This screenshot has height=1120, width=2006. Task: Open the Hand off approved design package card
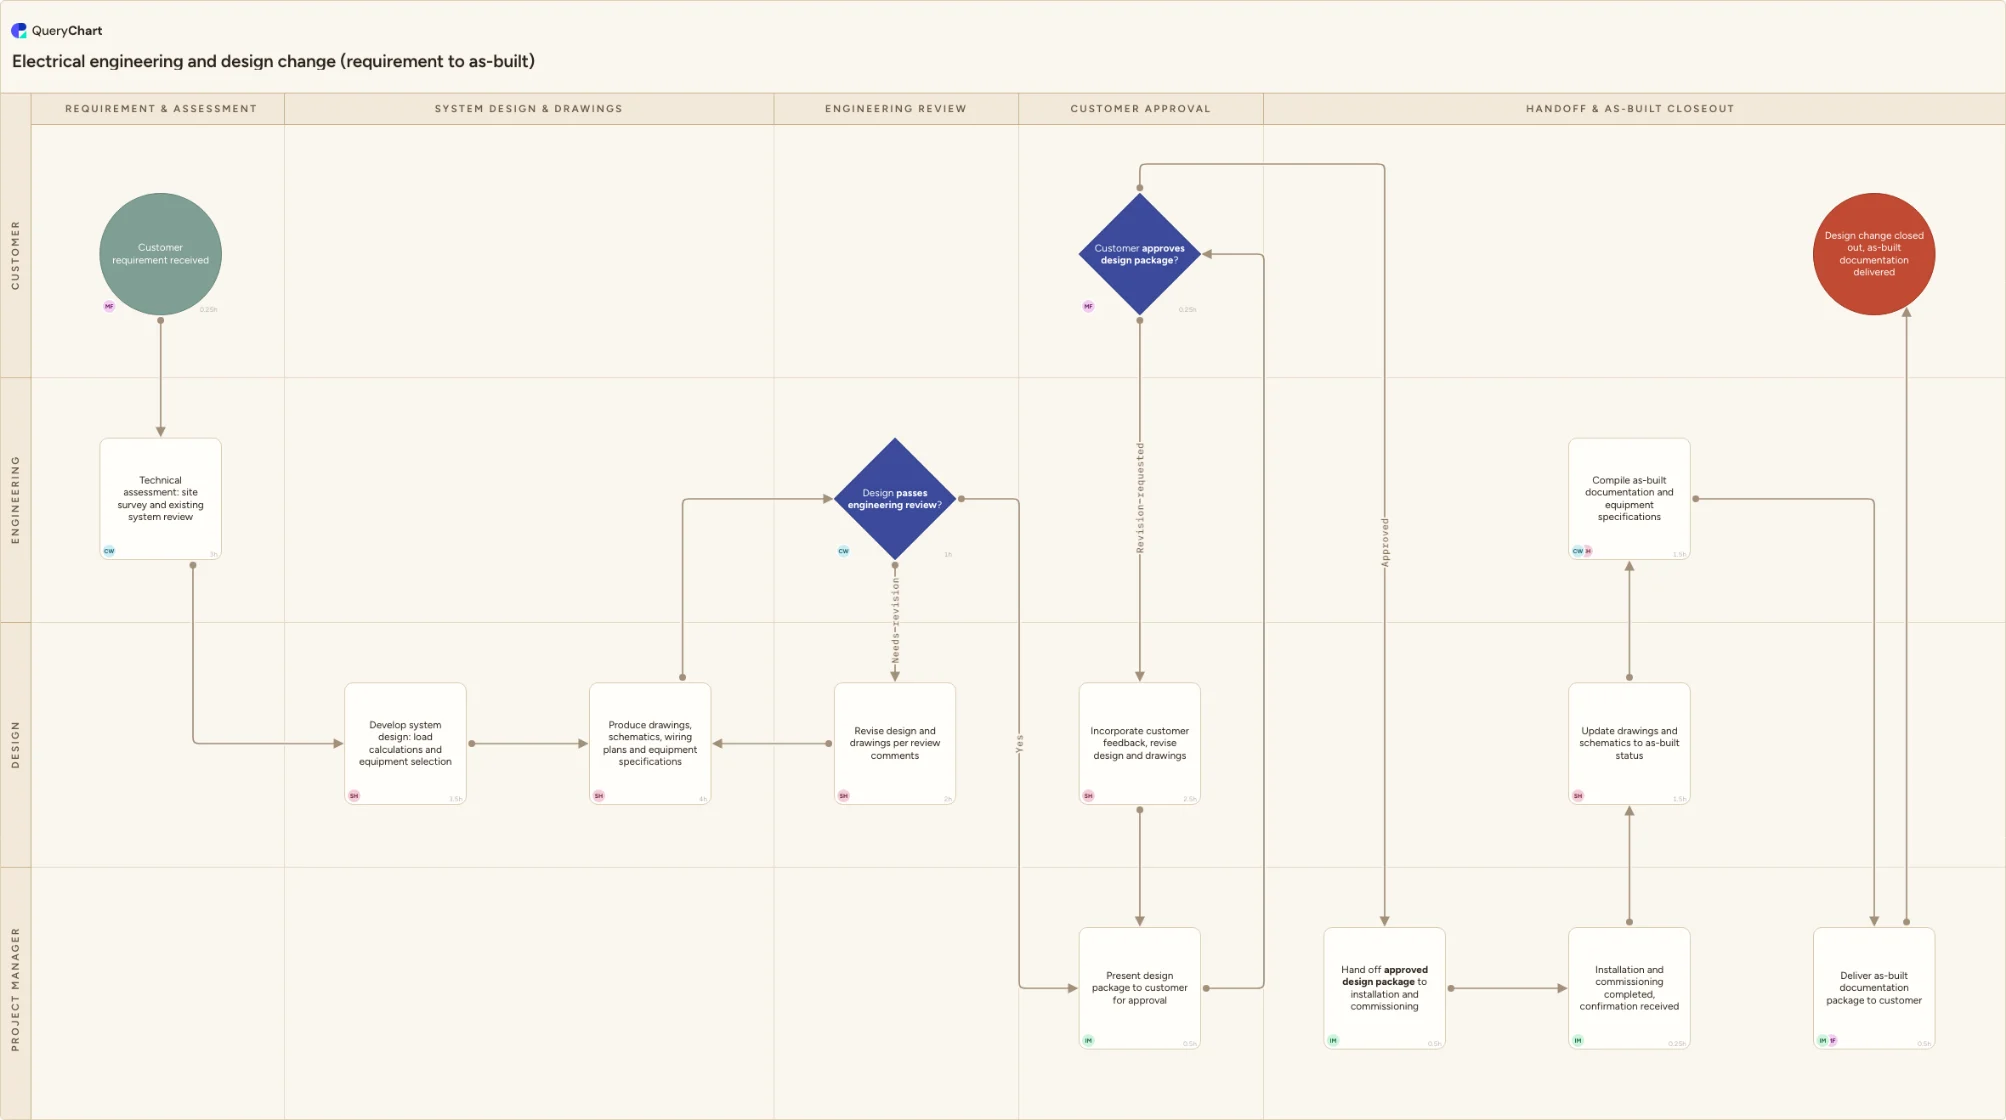tap(1384, 988)
